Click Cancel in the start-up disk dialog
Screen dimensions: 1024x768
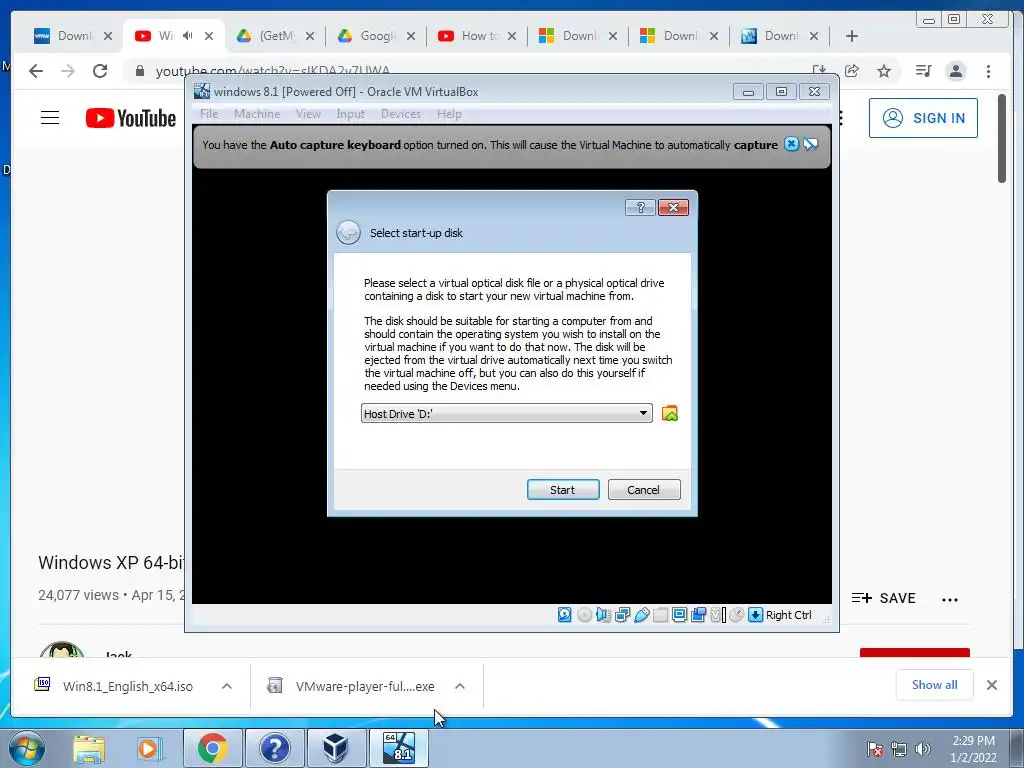[x=644, y=490]
